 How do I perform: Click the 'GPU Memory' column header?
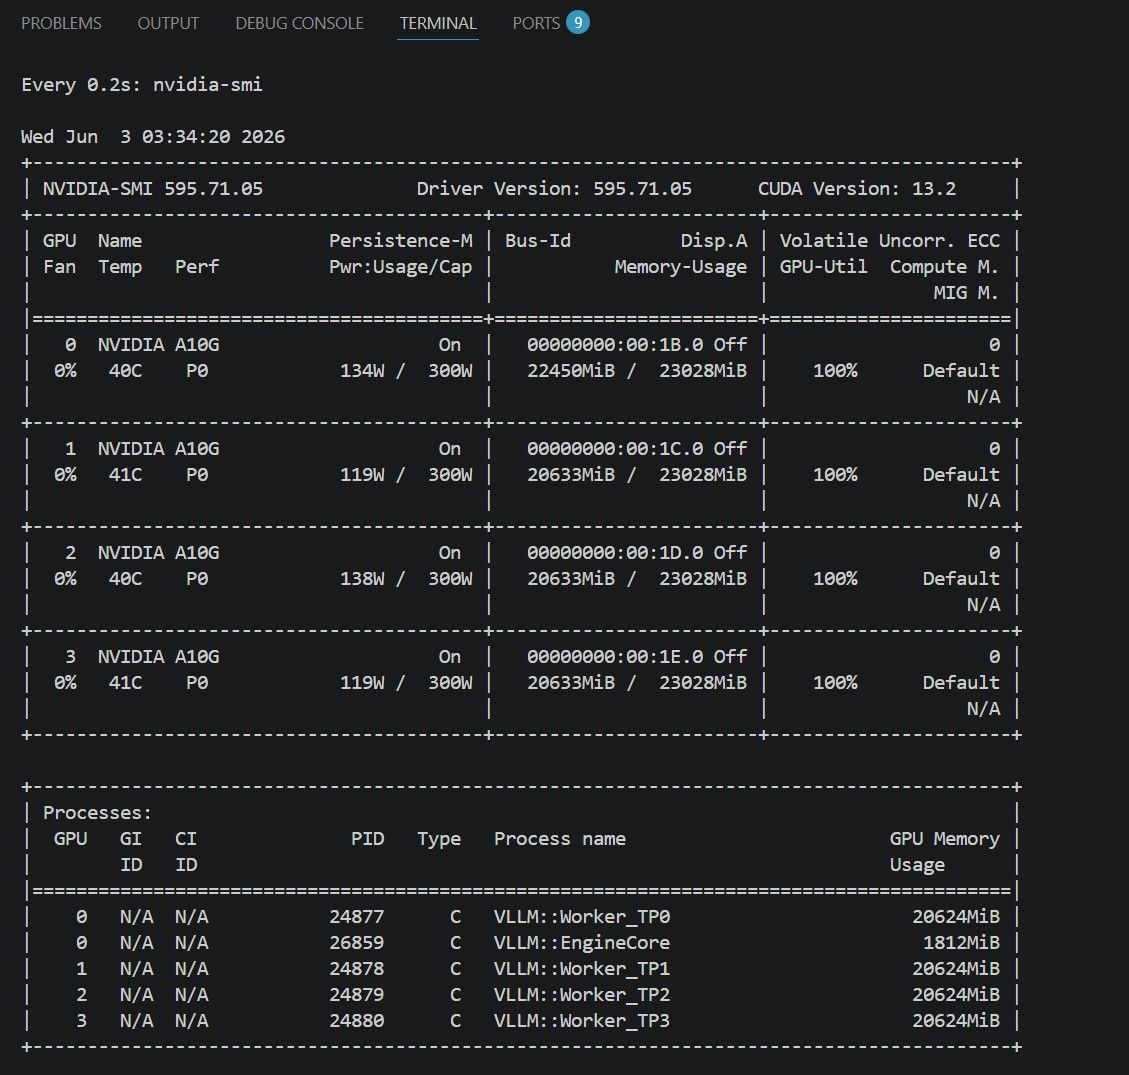[944, 840]
